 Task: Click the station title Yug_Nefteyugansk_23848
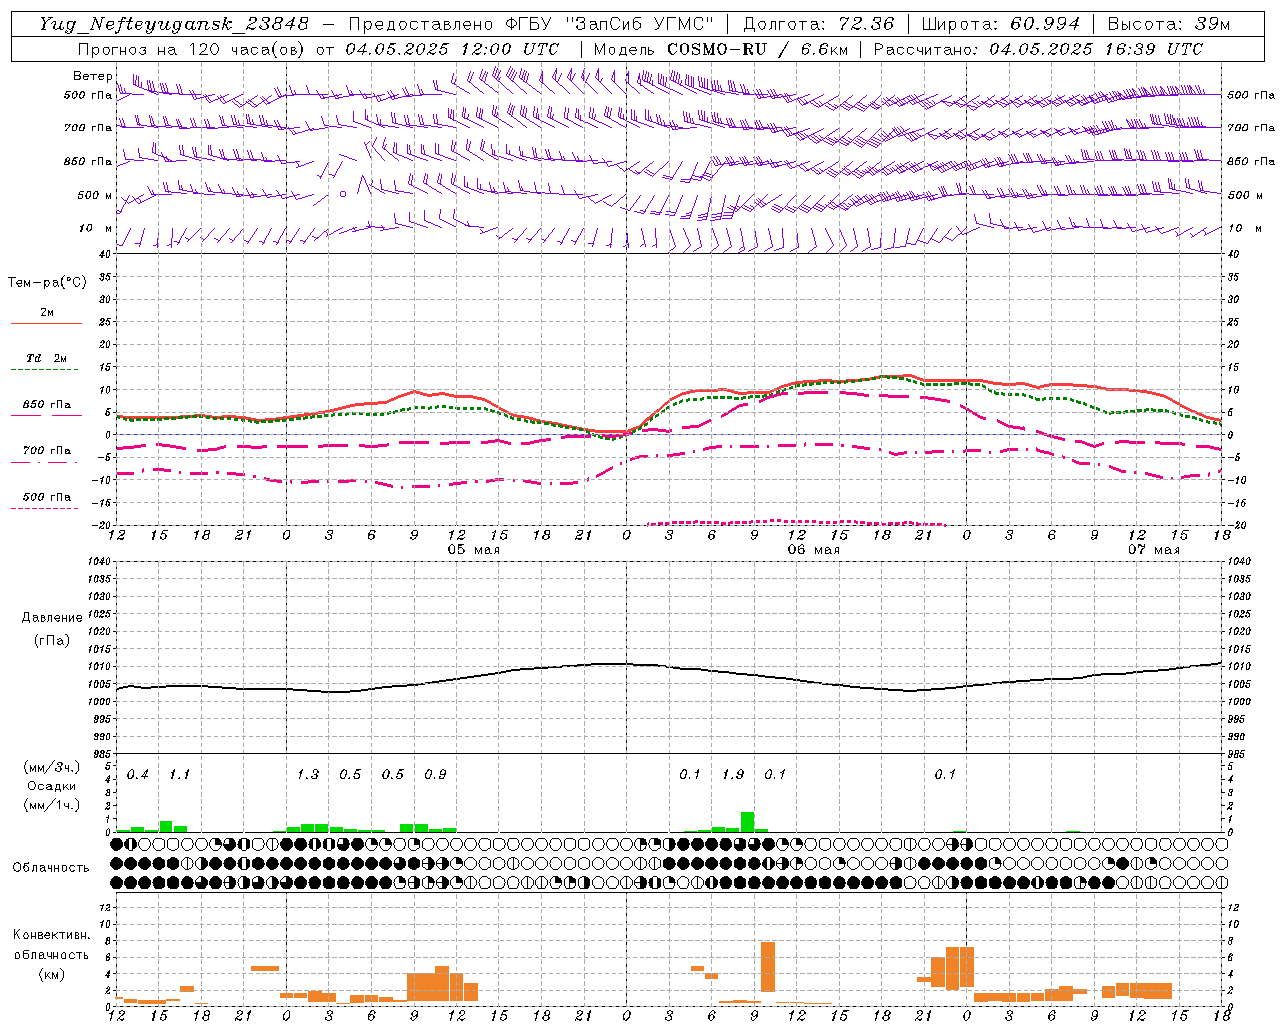pyautogui.click(x=174, y=24)
